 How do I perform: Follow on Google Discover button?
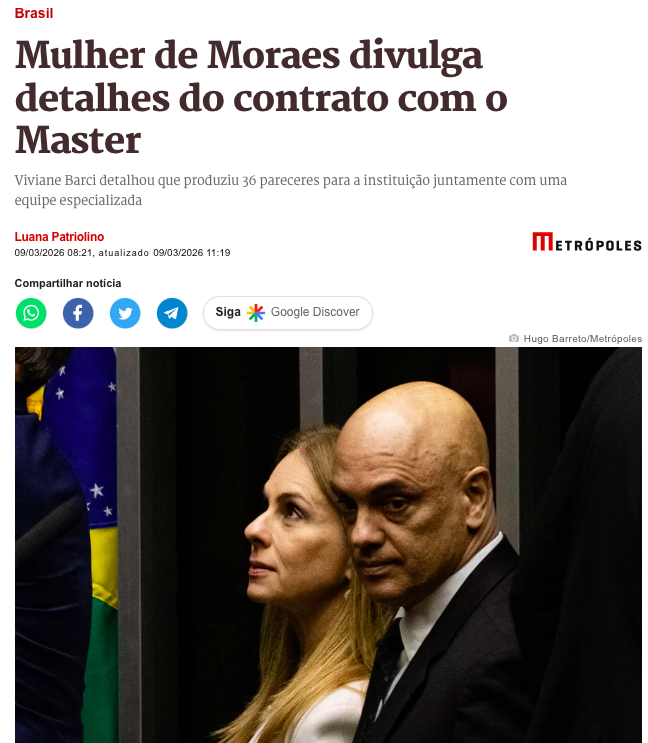[288, 313]
